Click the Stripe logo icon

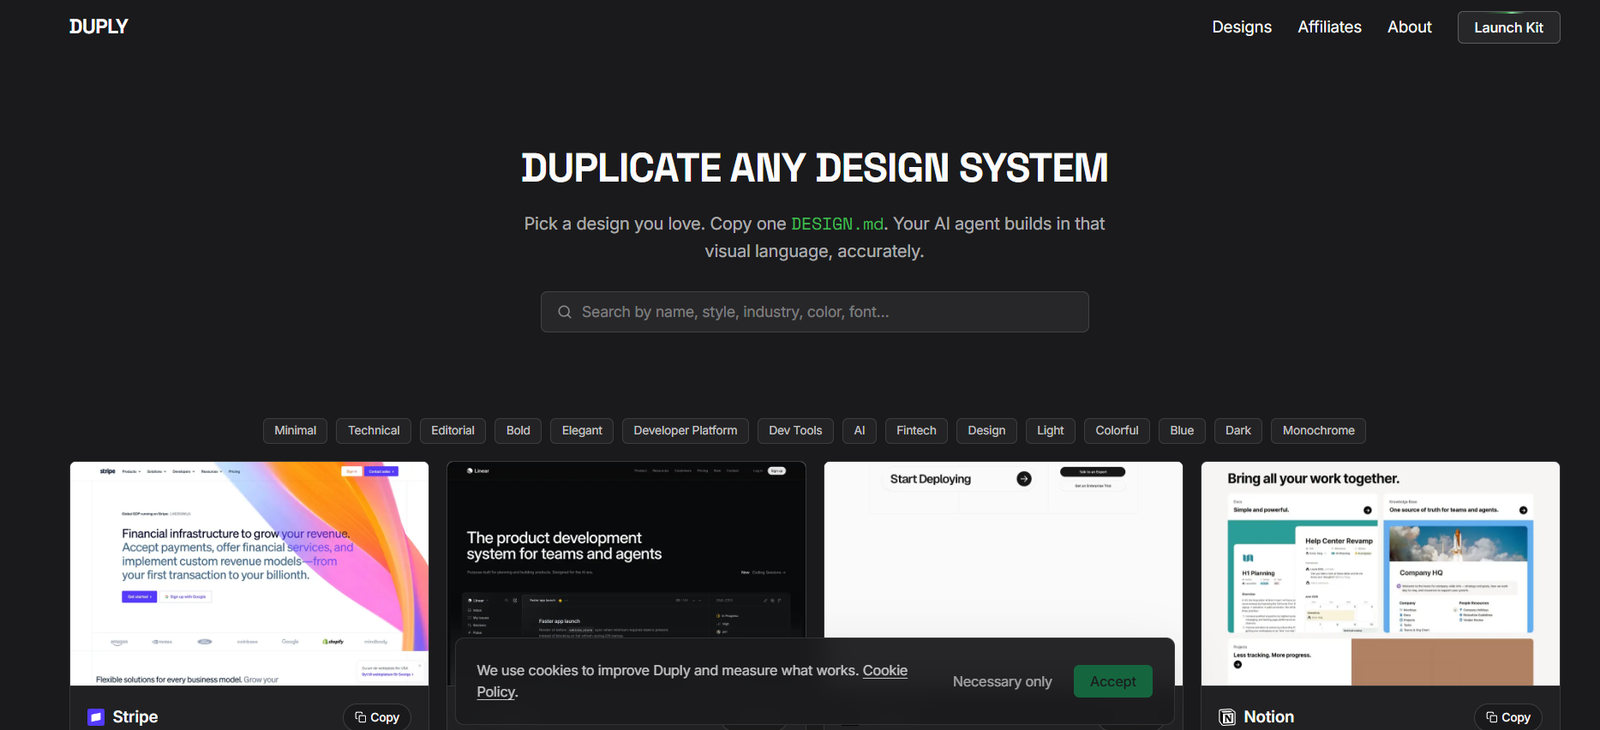tap(96, 717)
